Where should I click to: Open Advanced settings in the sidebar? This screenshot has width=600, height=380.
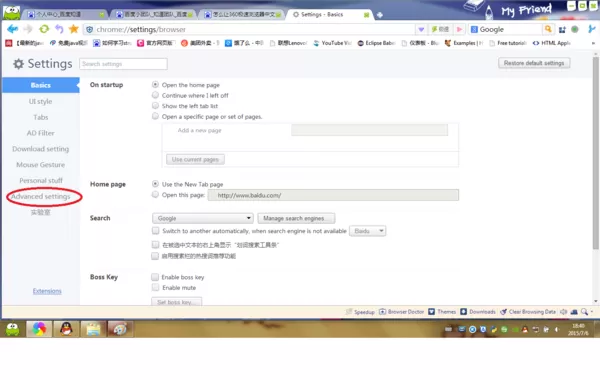41,196
